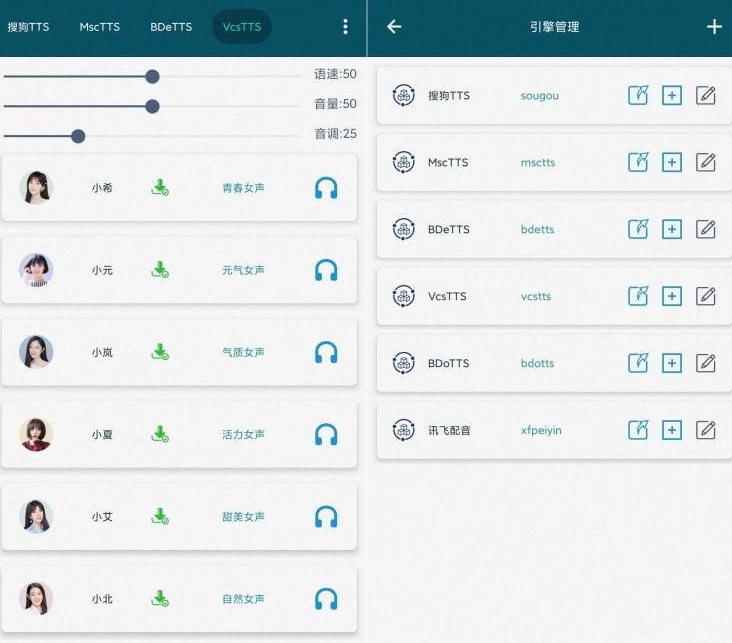The image size is (732, 643).
Task: Select the 甜美女声 voice label
Action: [243, 516]
